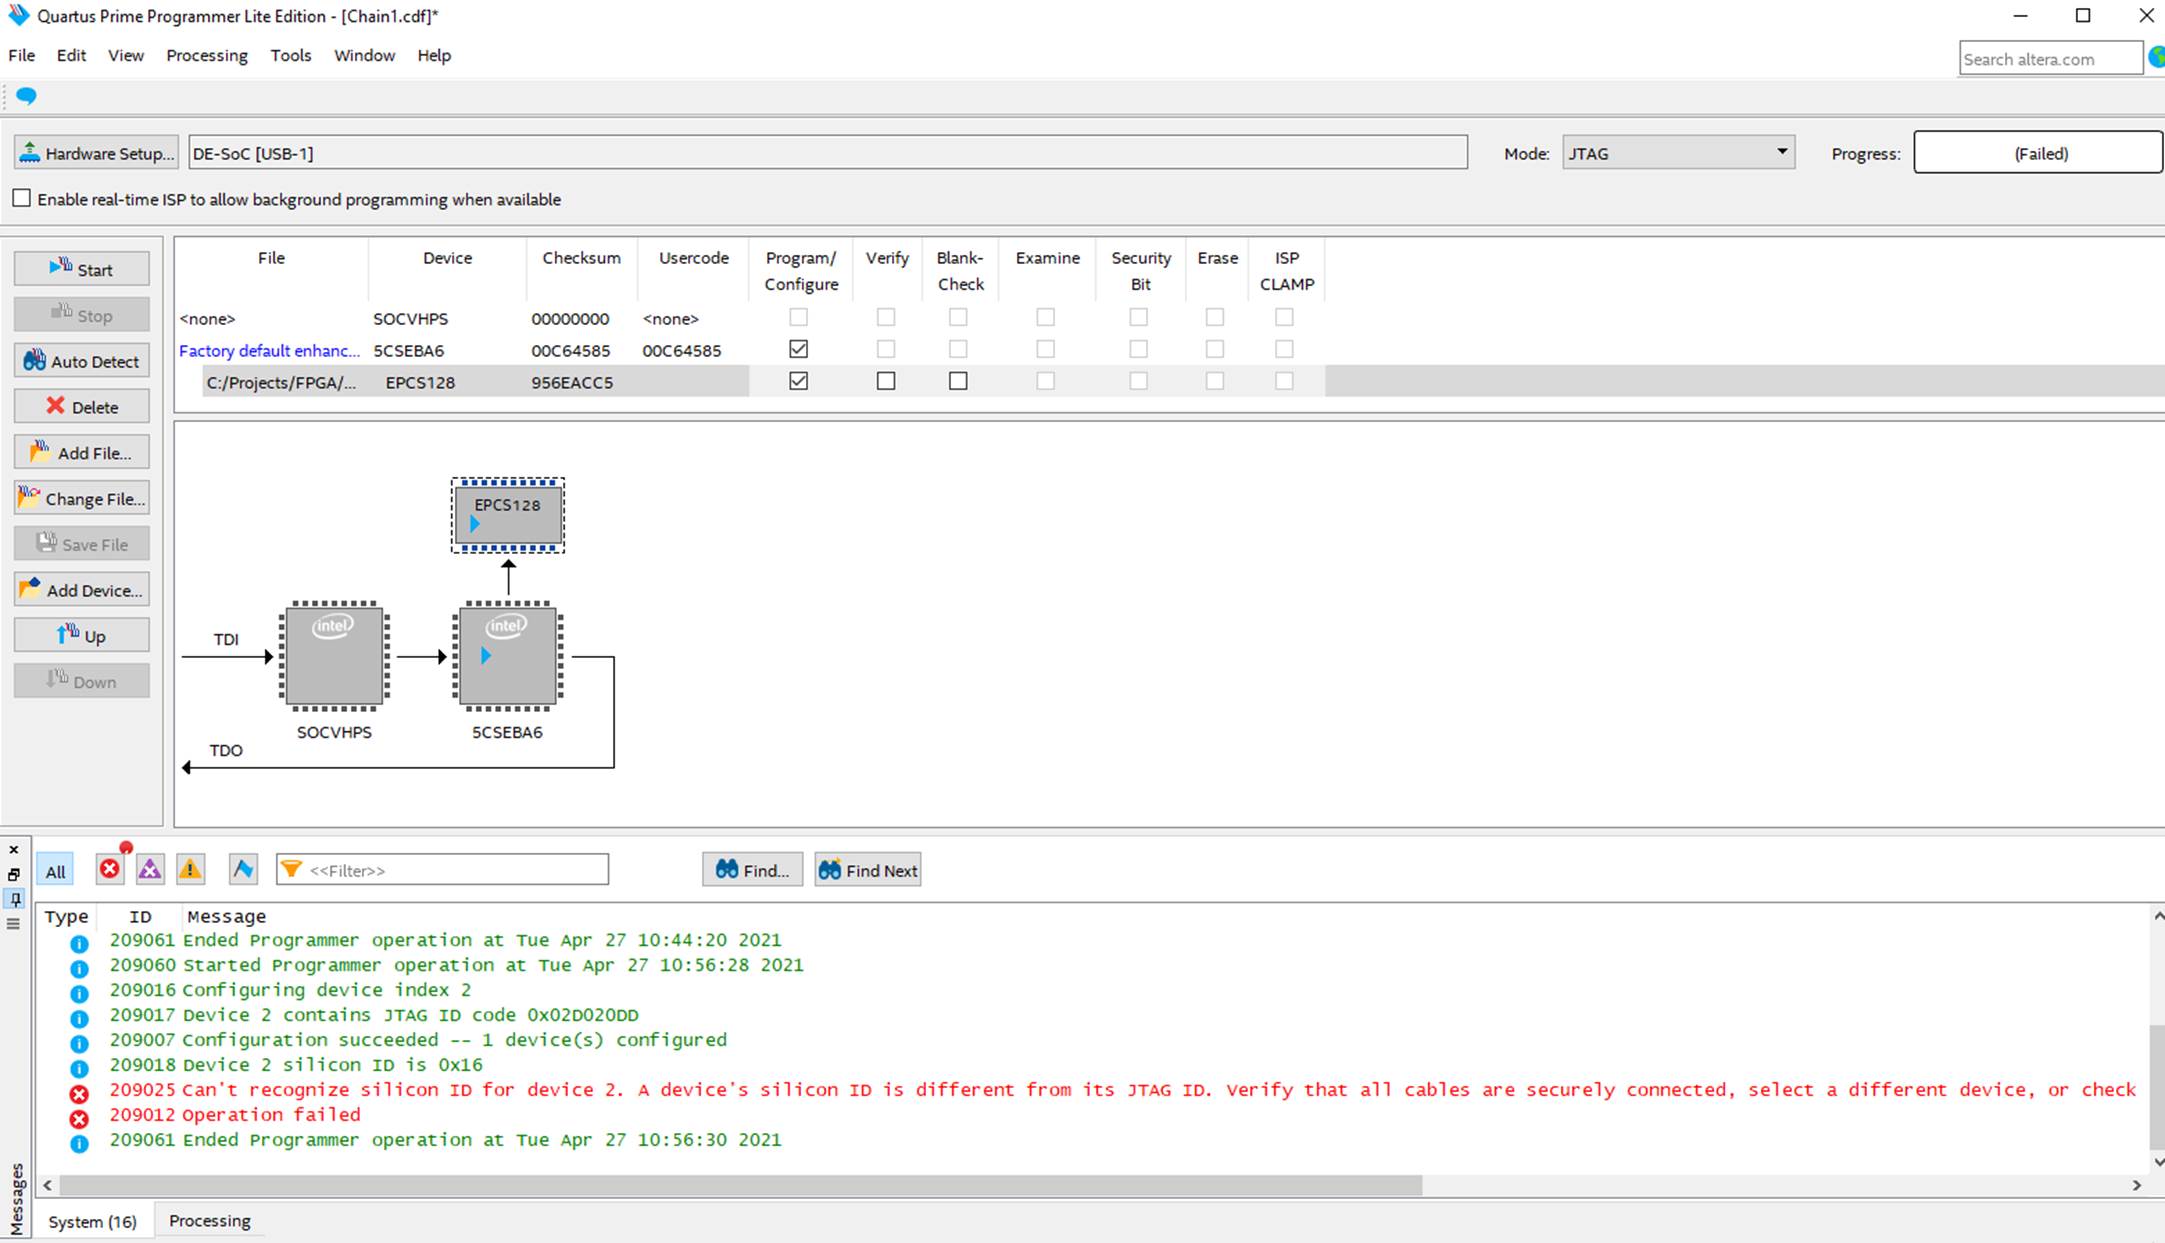Click the hardware field DE-SoC [USB-1]
2165x1243 pixels.
[x=828, y=153]
